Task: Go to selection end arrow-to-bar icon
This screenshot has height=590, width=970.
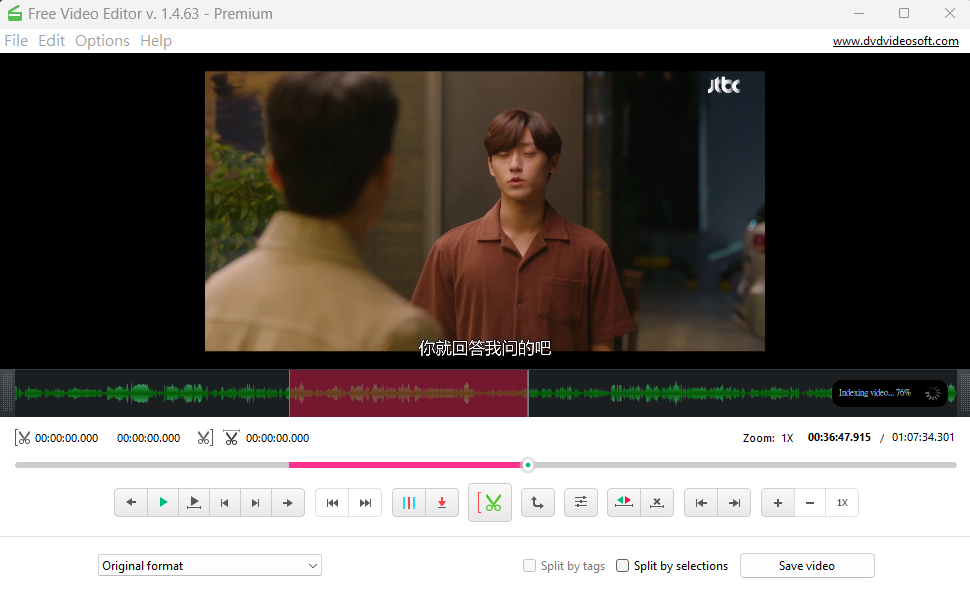Action: tap(734, 502)
